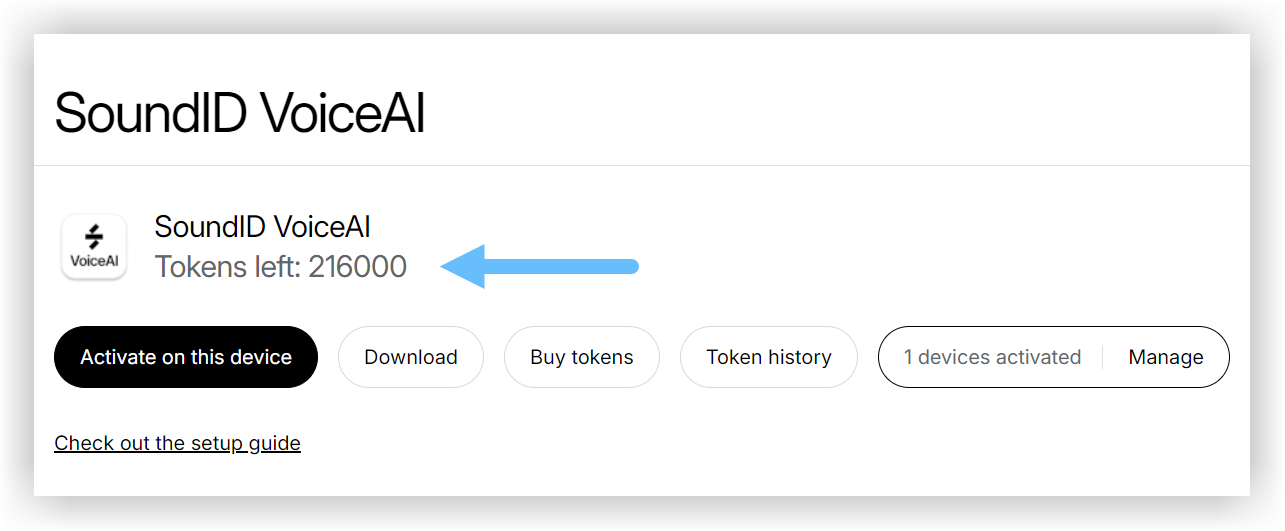Click the '1 devices activated' label
The height and width of the screenshot is (531, 1285).
click(x=992, y=357)
